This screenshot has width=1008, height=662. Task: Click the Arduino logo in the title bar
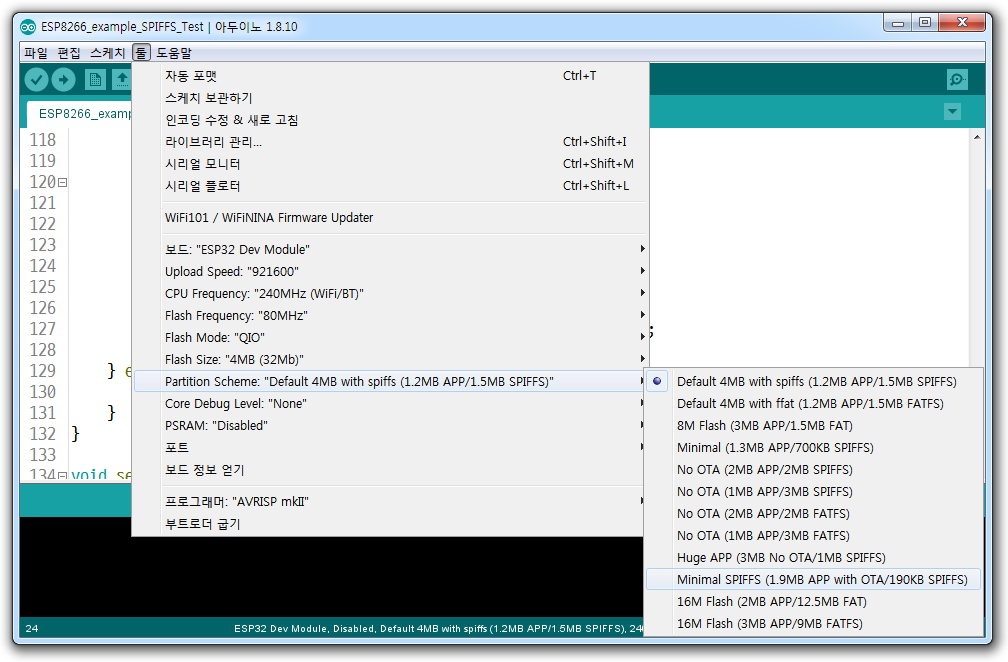click(x=28, y=27)
